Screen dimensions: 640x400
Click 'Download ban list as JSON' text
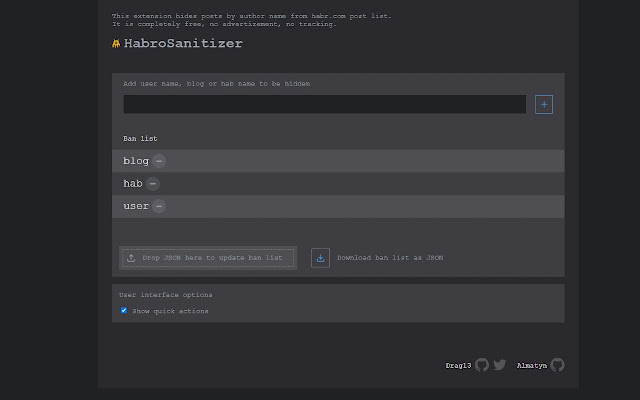[x=390, y=258]
